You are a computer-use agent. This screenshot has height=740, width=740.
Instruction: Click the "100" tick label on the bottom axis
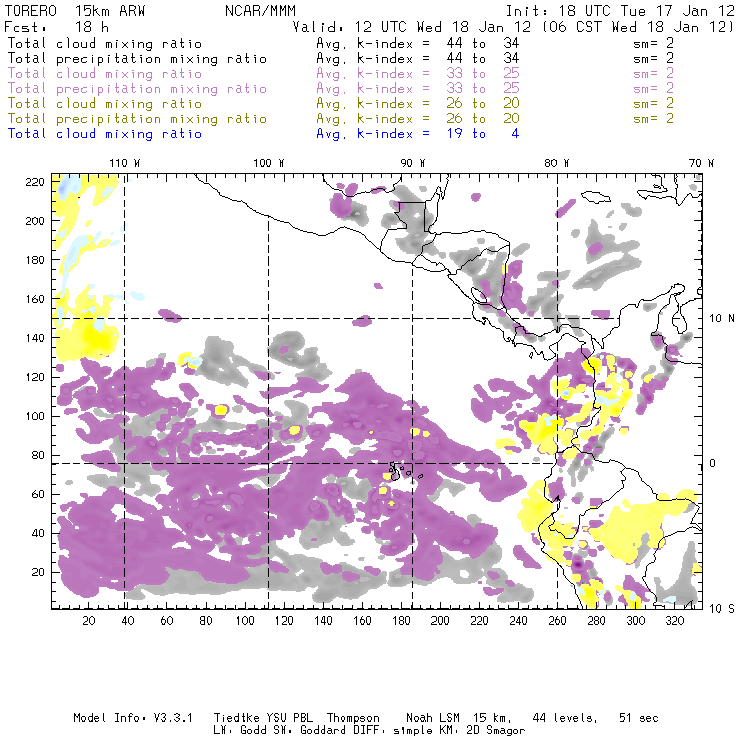(245, 621)
